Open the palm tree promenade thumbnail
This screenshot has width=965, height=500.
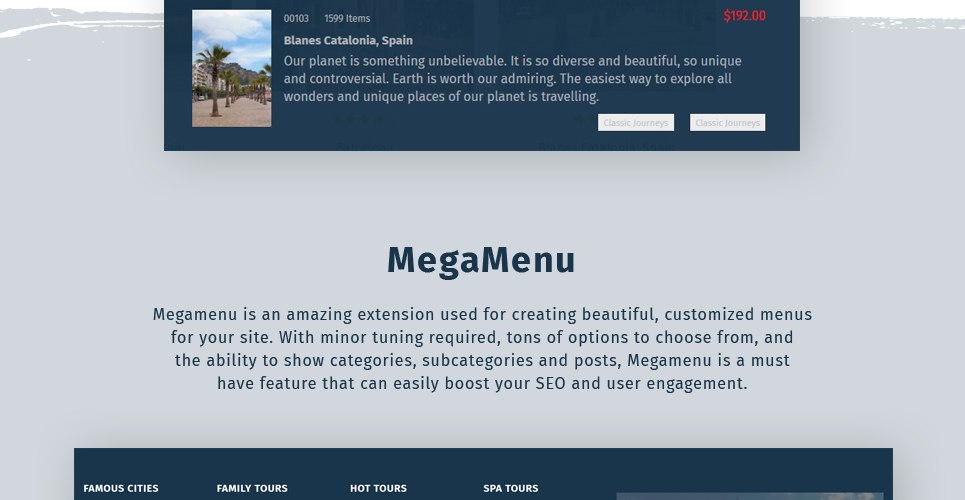[x=231, y=68]
